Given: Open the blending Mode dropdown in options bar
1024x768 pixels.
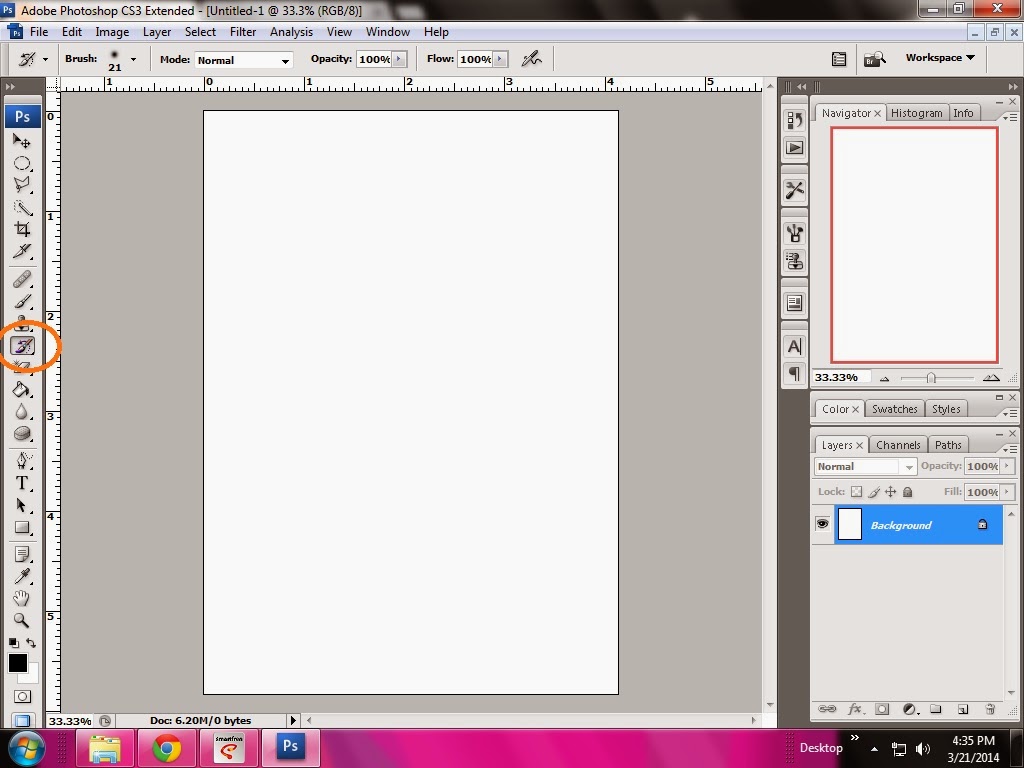Looking at the screenshot, I should (244, 59).
